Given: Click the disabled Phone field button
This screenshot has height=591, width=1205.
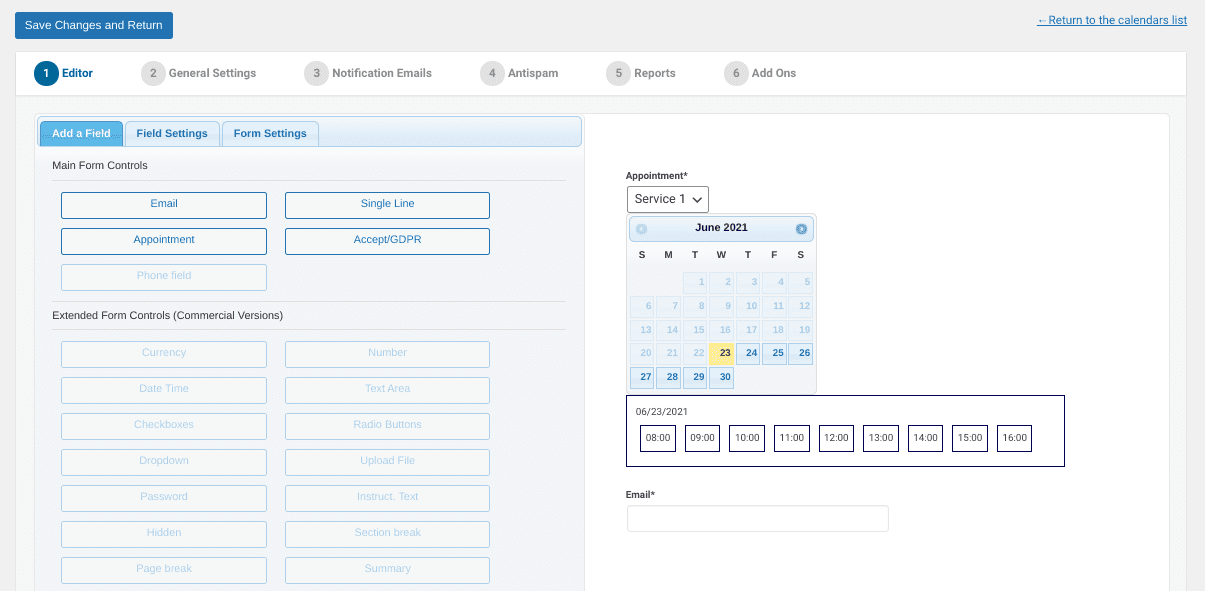Looking at the screenshot, I should (164, 277).
